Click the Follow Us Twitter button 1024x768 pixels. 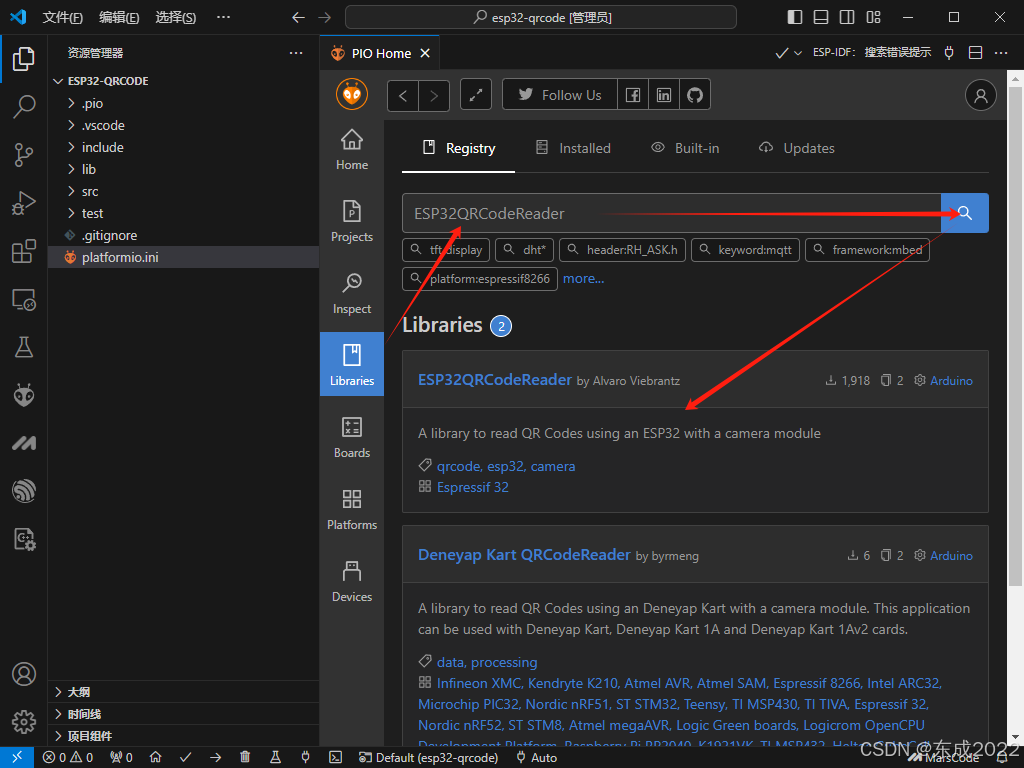click(x=560, y=95)
